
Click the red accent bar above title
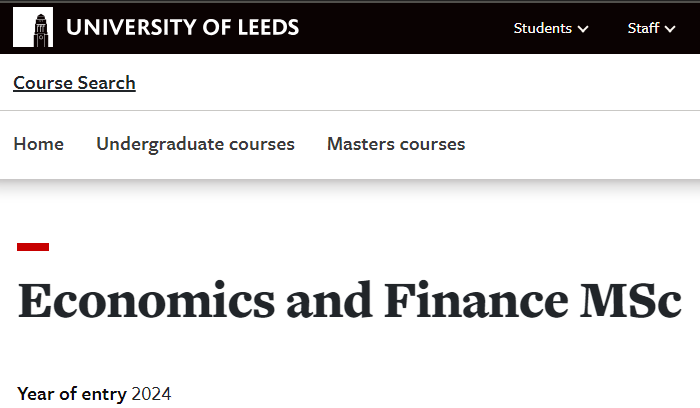33,247
